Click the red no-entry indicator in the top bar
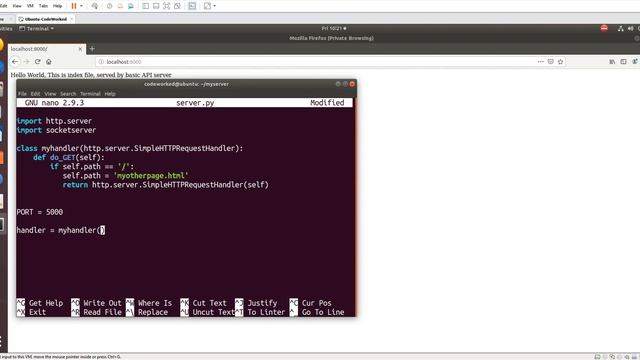The image size is (640, 360). point(604,28)
